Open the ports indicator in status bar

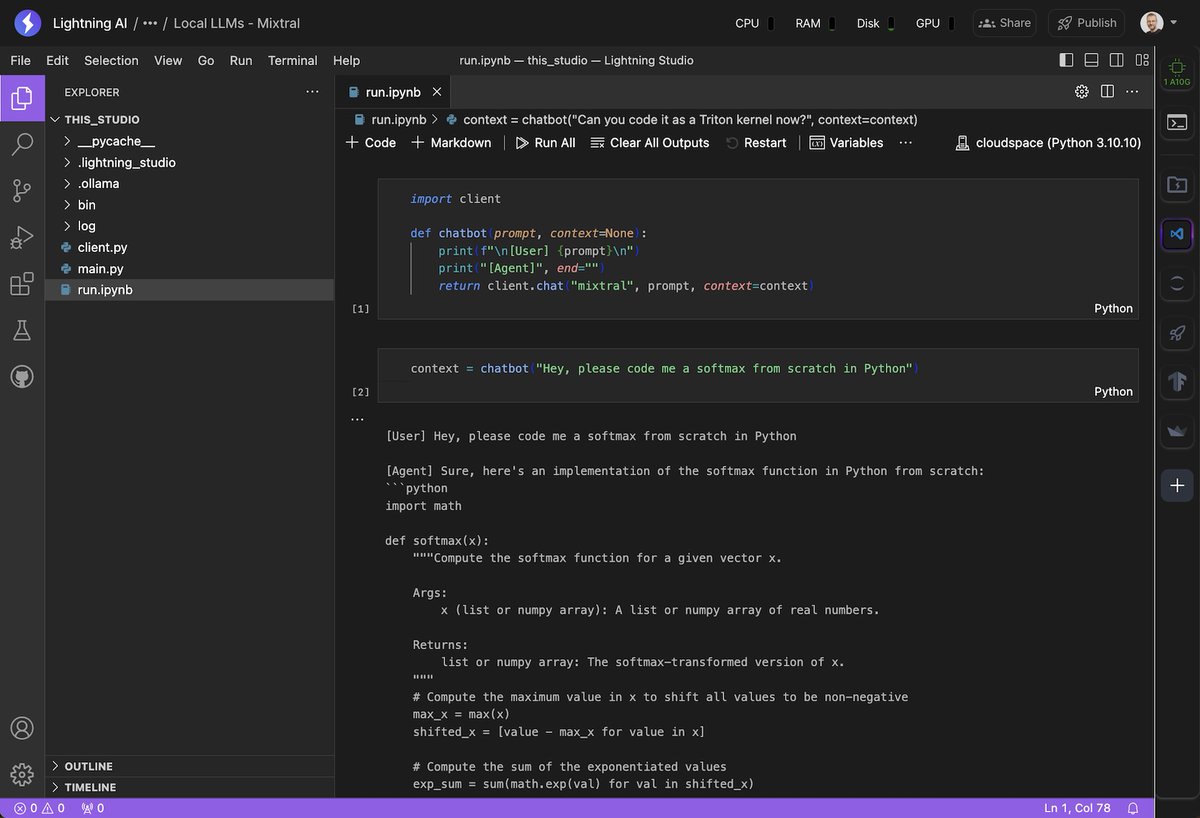93,808
